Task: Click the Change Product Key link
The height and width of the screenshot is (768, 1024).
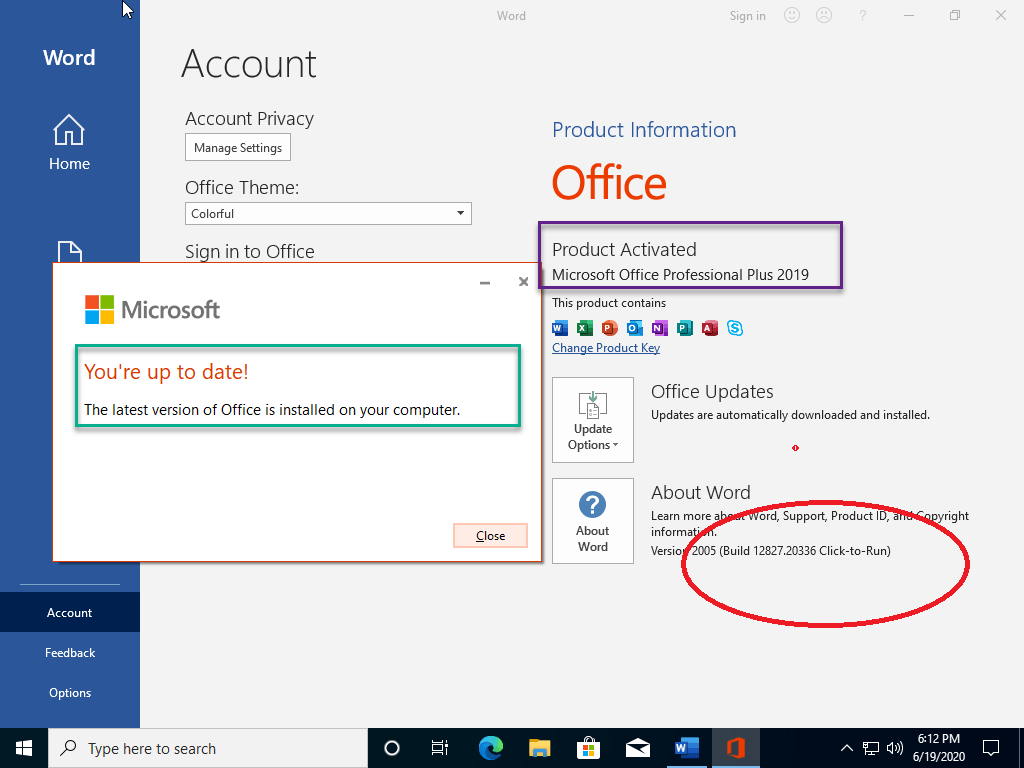Action: click(606, 348)
